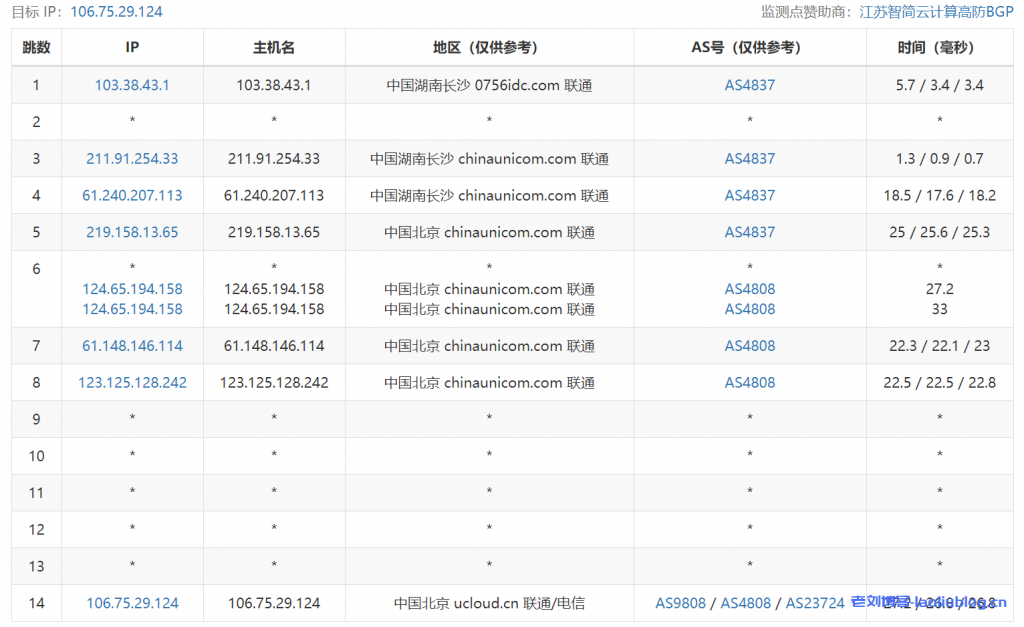Click AS4808 link in hop 7 row
Screen dimensions: 1024x627
click(749, 346)
